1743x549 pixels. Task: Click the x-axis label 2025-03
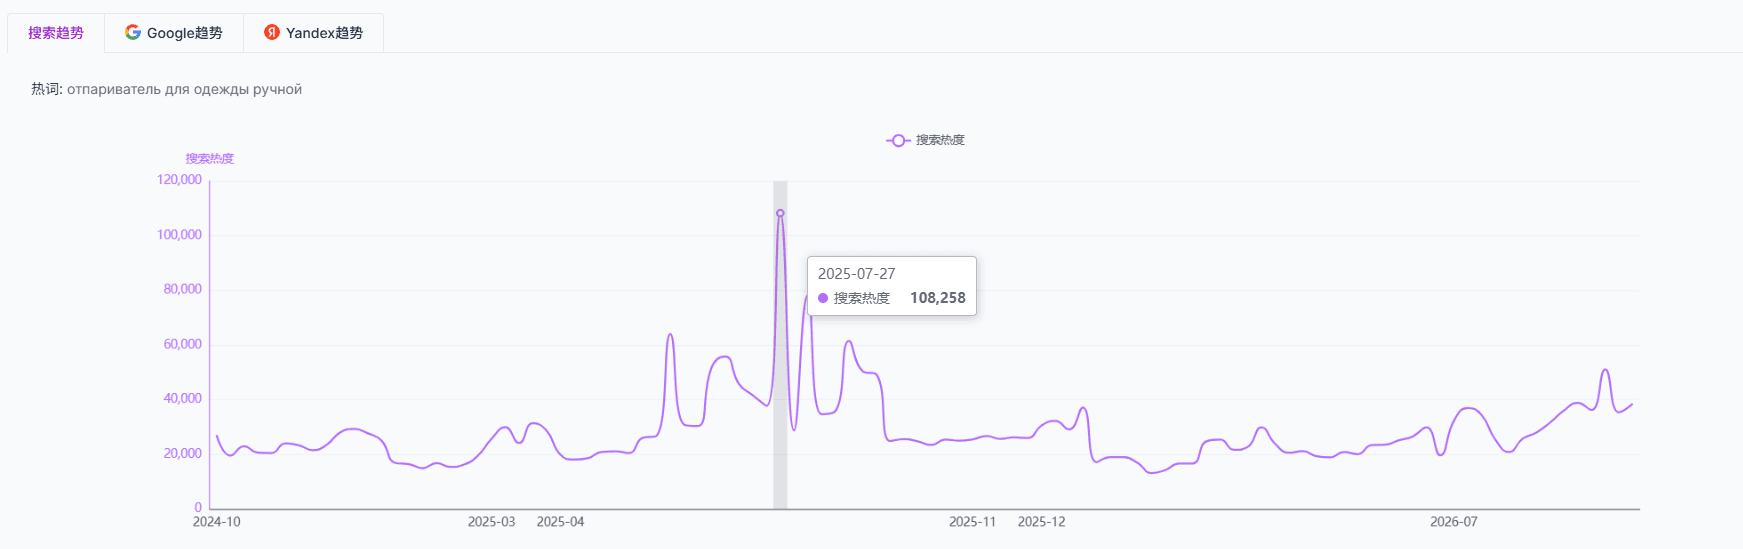(492, 522)
